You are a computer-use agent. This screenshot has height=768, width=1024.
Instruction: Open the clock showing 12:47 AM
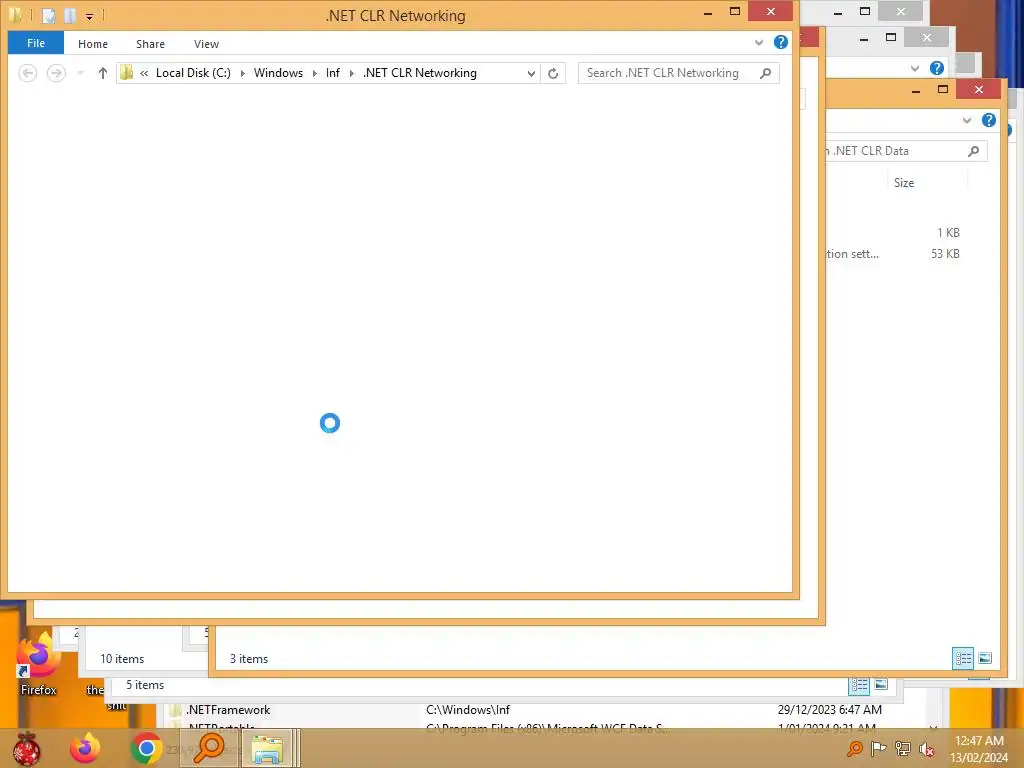[978, 749]
